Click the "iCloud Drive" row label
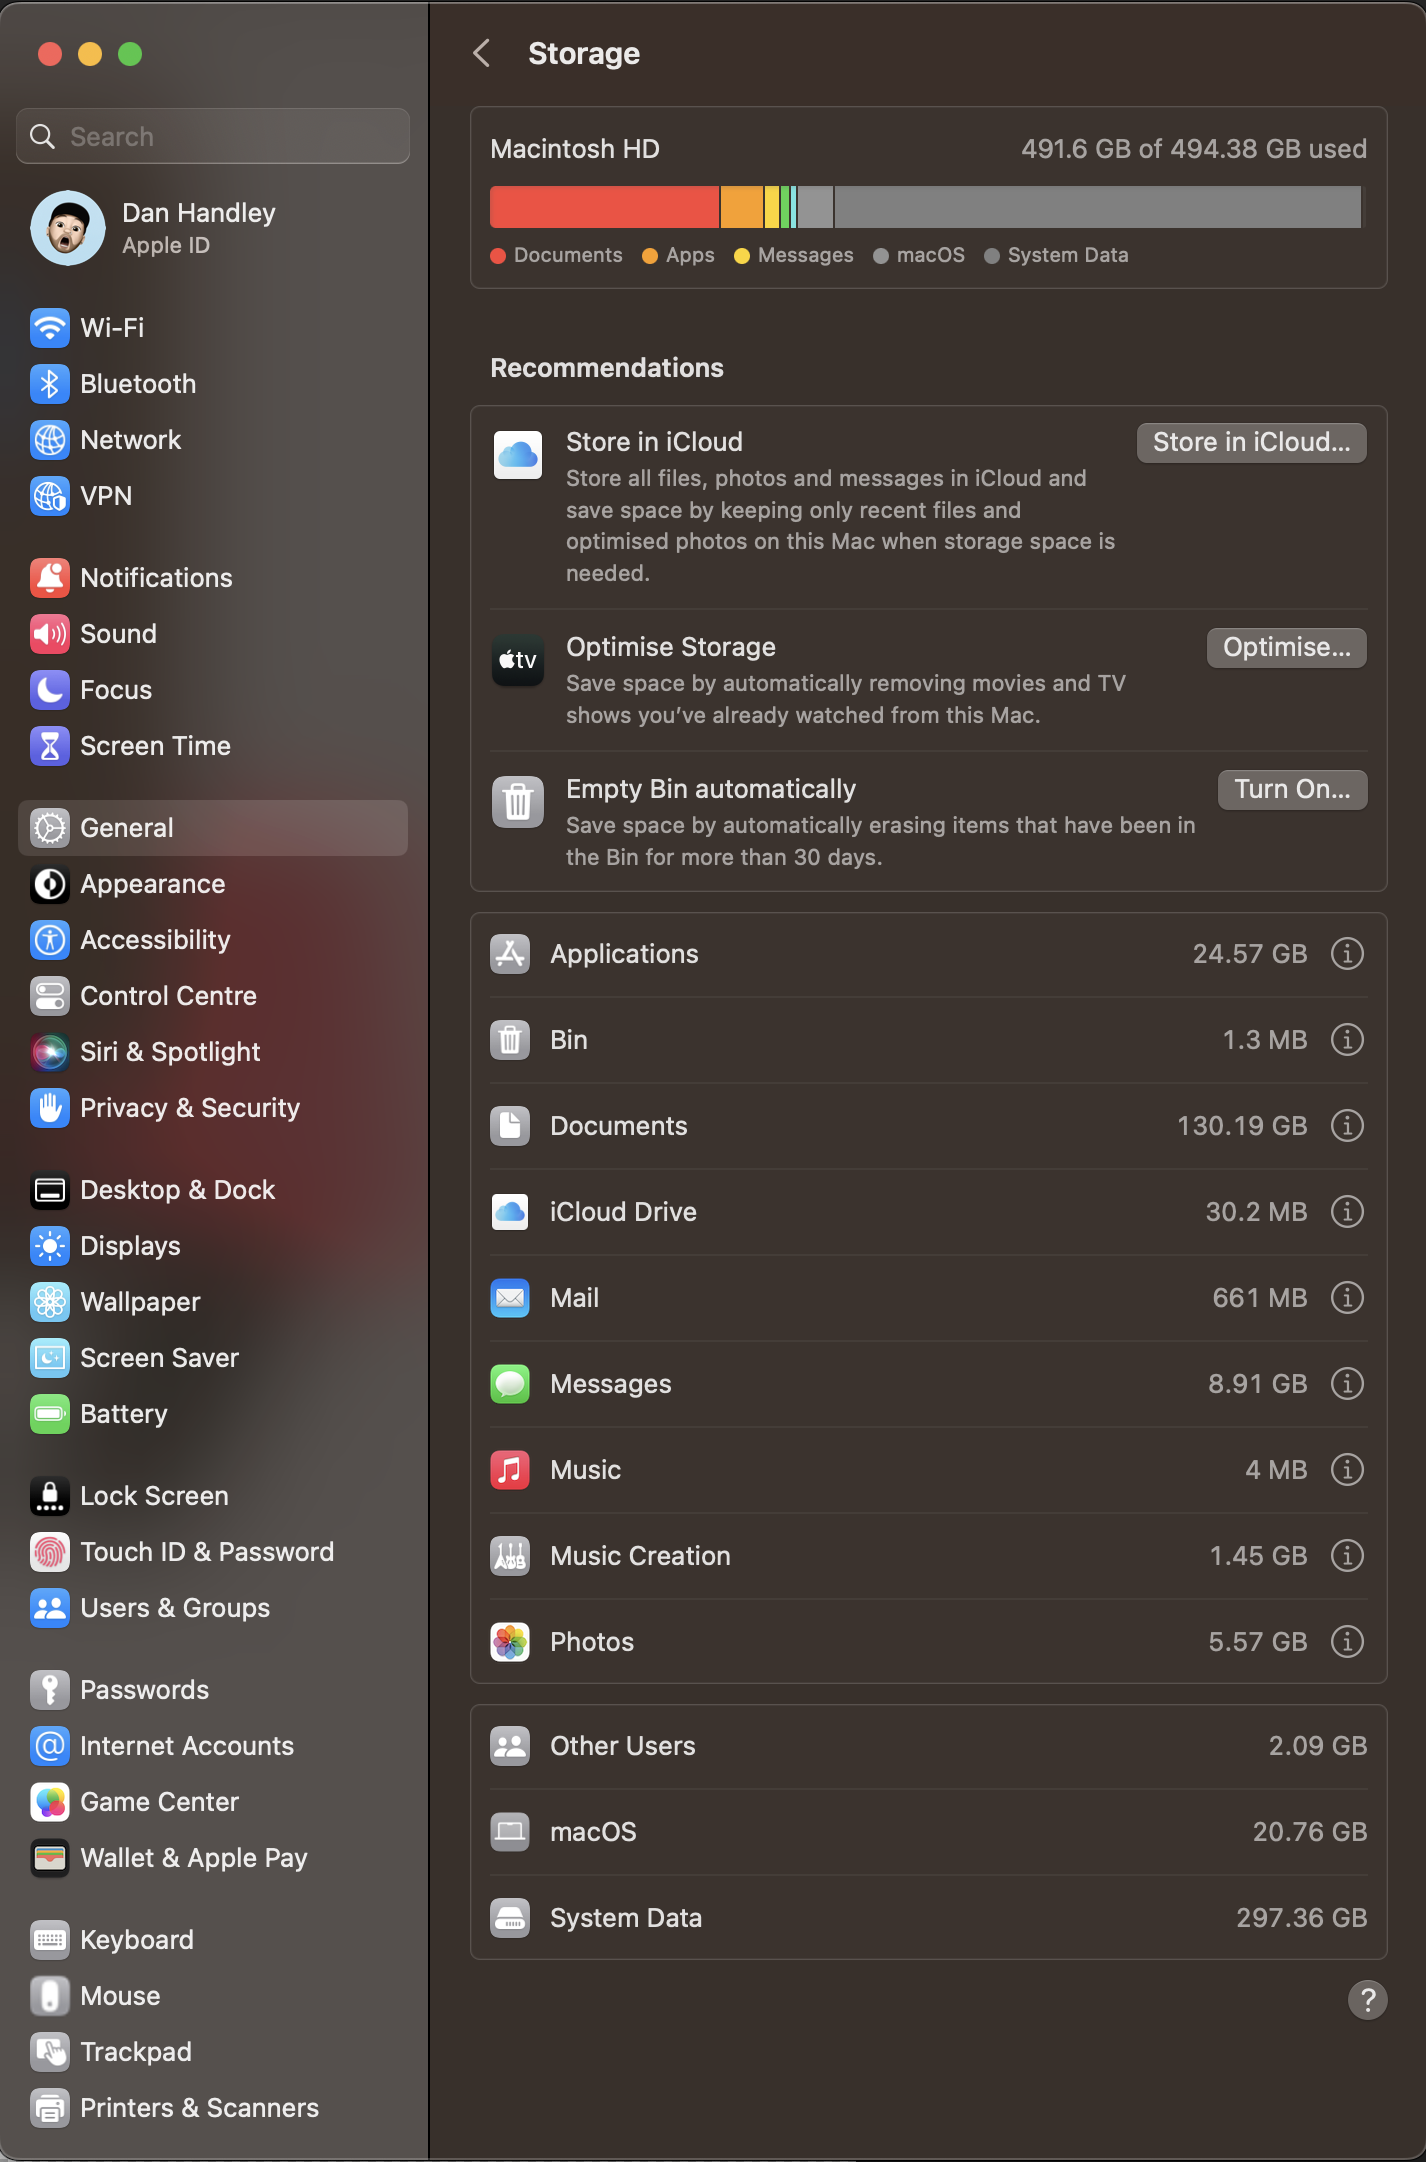1426x2162 pixels. [x=623, y=1211]
